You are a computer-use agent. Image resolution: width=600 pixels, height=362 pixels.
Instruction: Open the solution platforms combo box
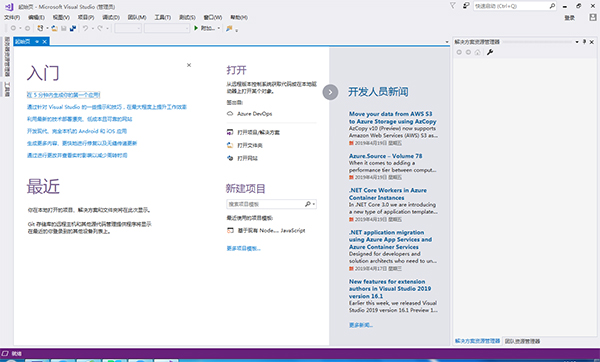click(x=167, y=28)
